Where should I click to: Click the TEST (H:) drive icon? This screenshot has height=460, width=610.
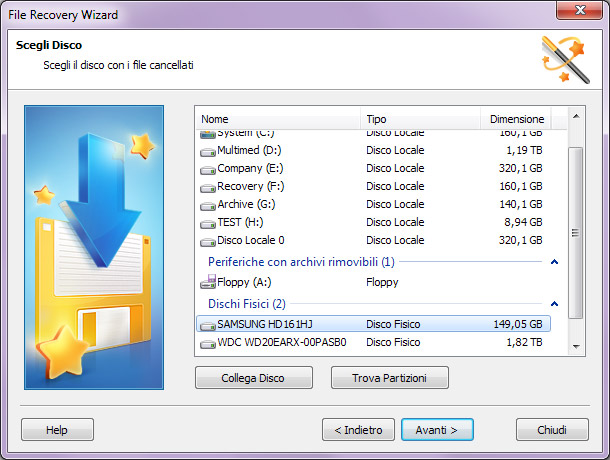(x=208, y=223)
